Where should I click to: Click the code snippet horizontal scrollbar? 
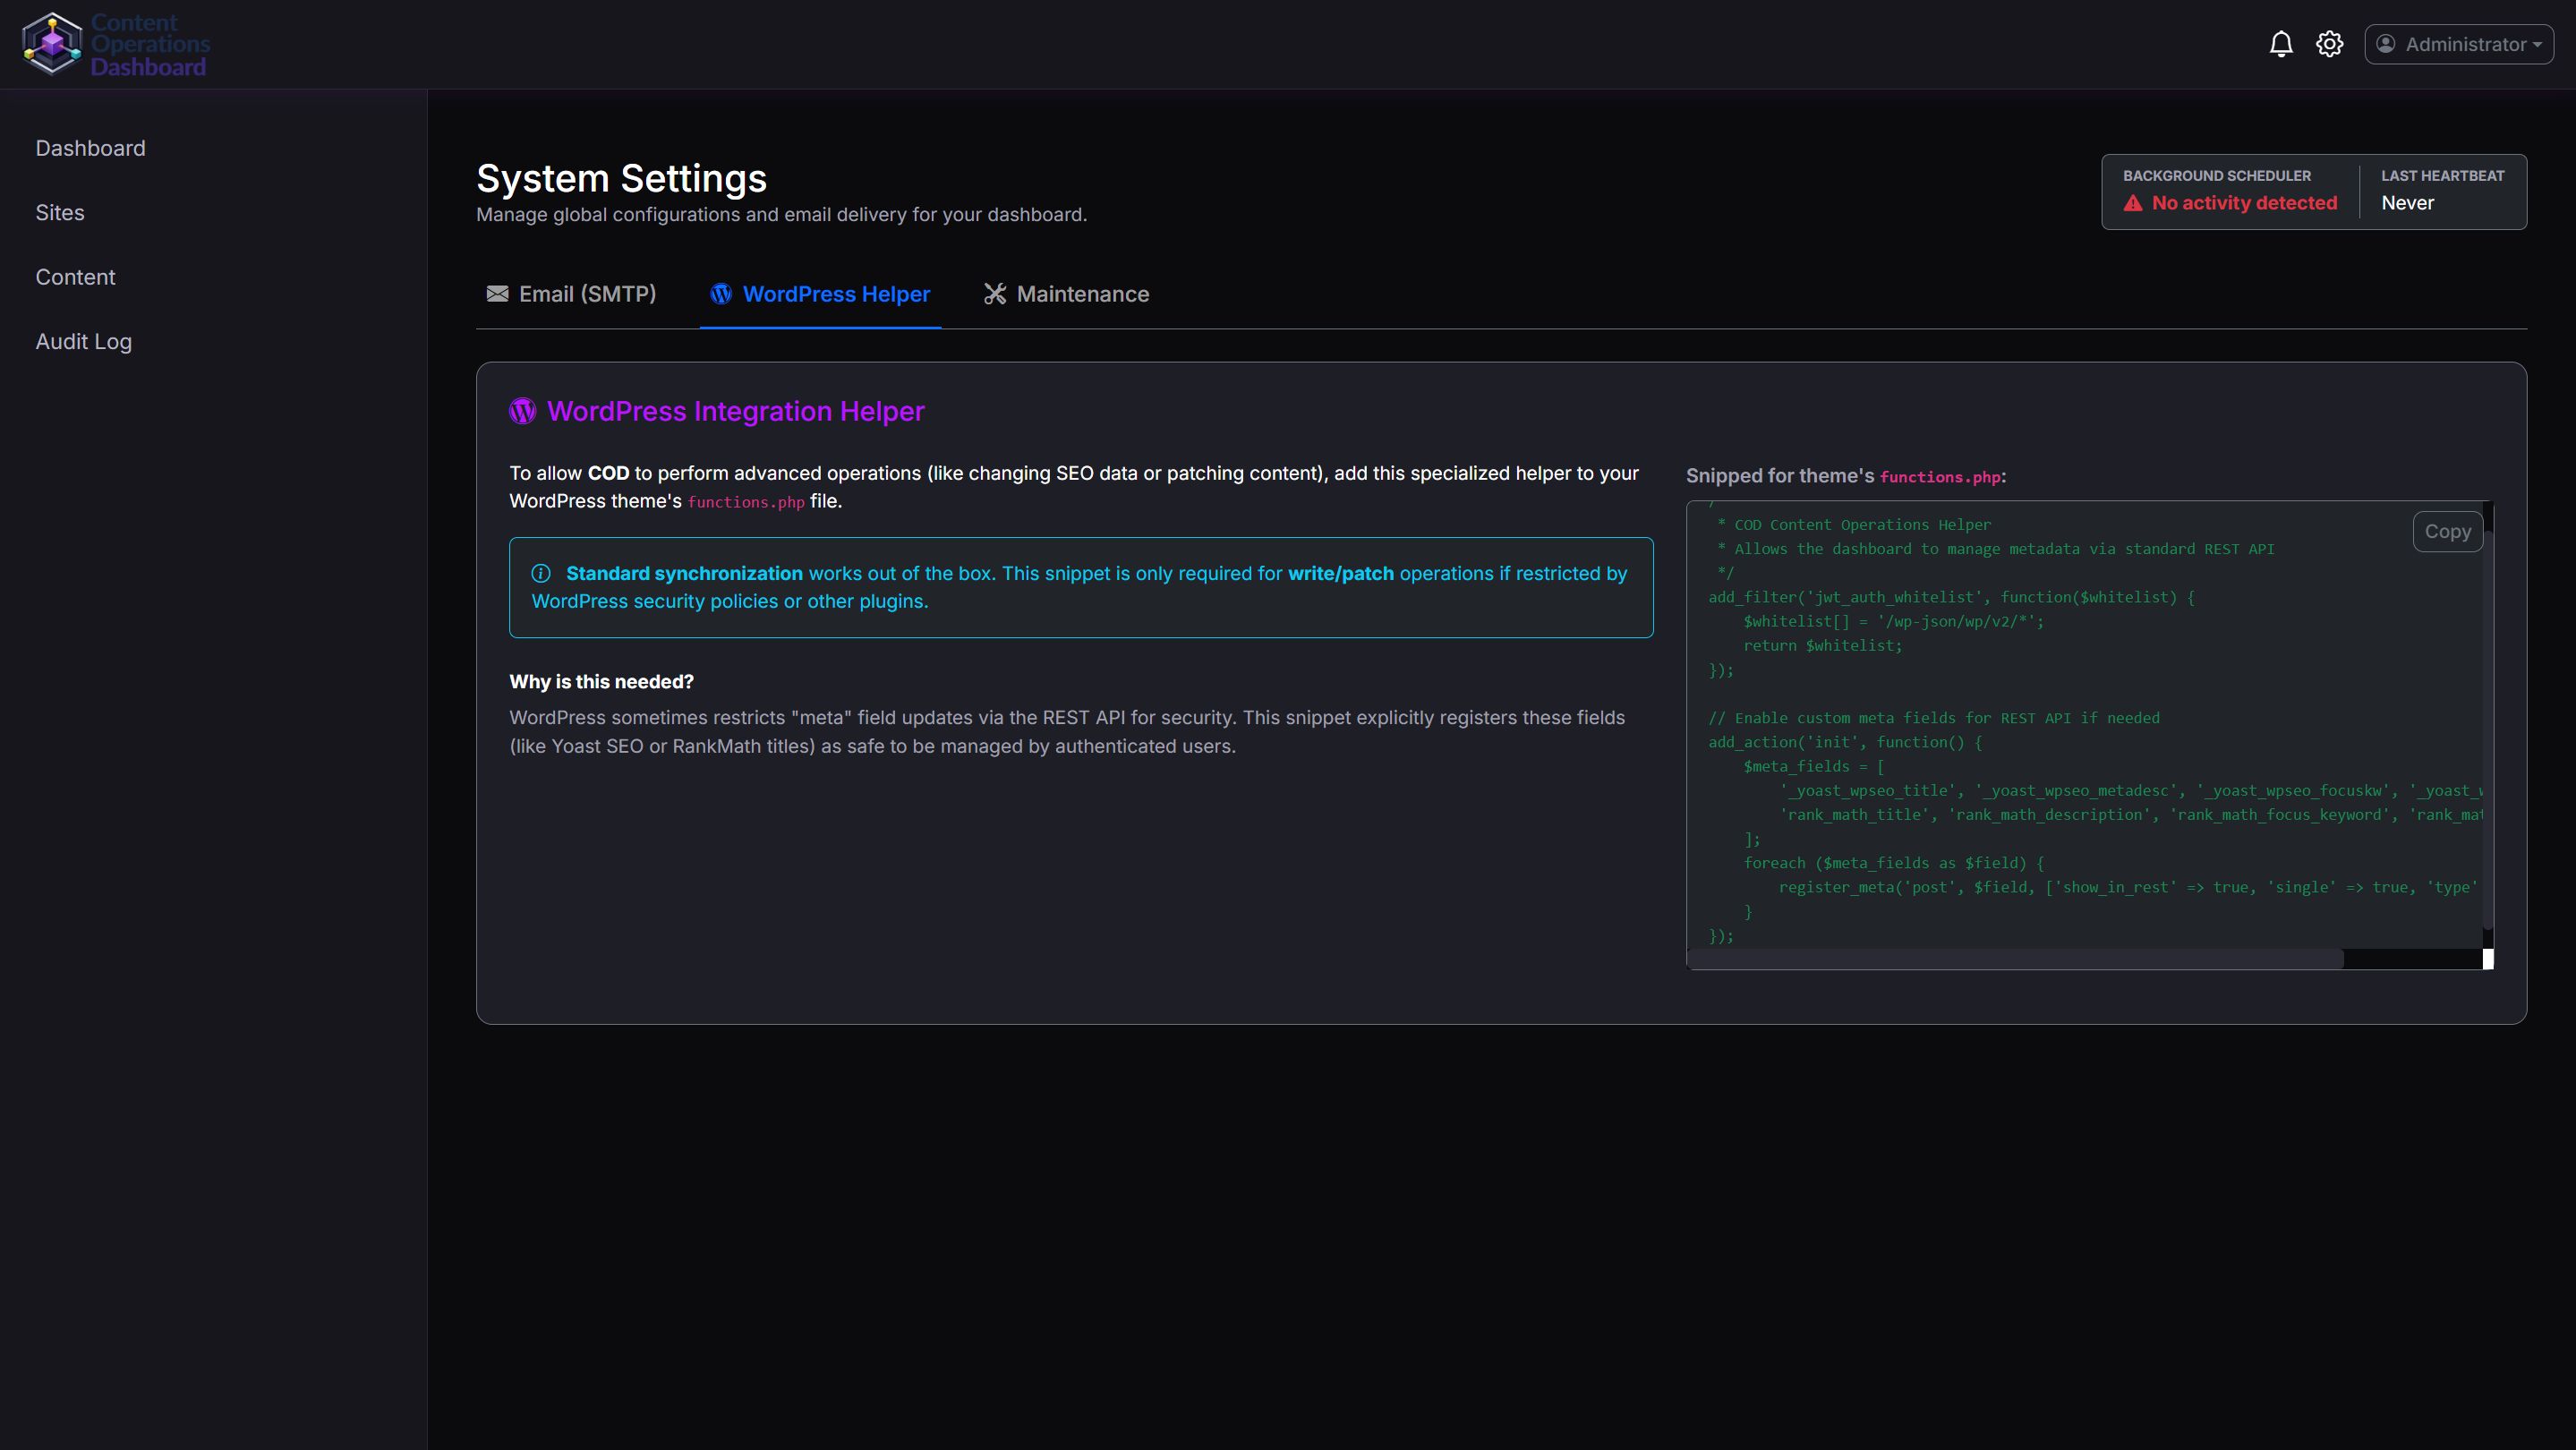[x=2015, y=959]
